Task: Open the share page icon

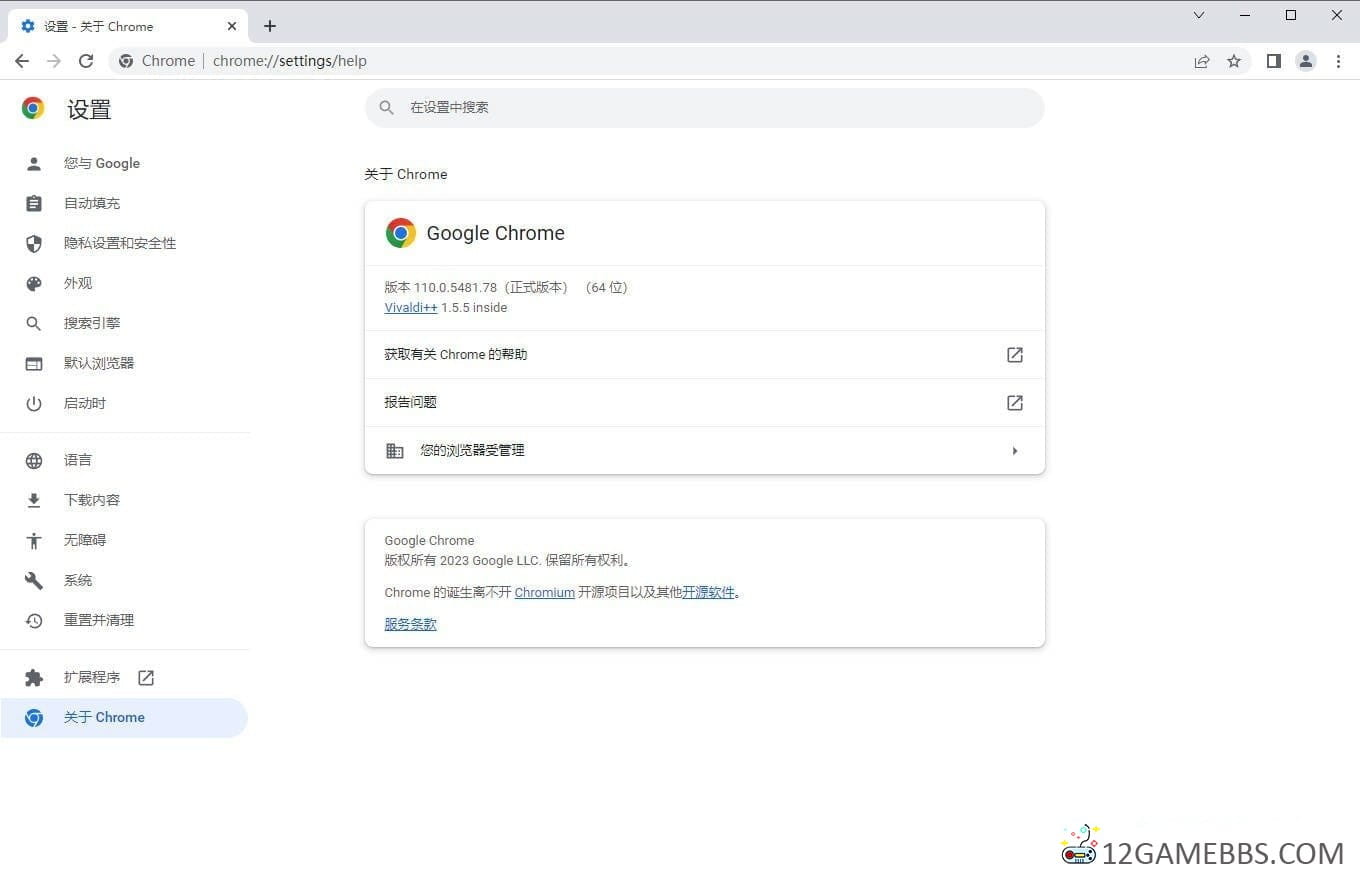Action: coord(1202,61)
